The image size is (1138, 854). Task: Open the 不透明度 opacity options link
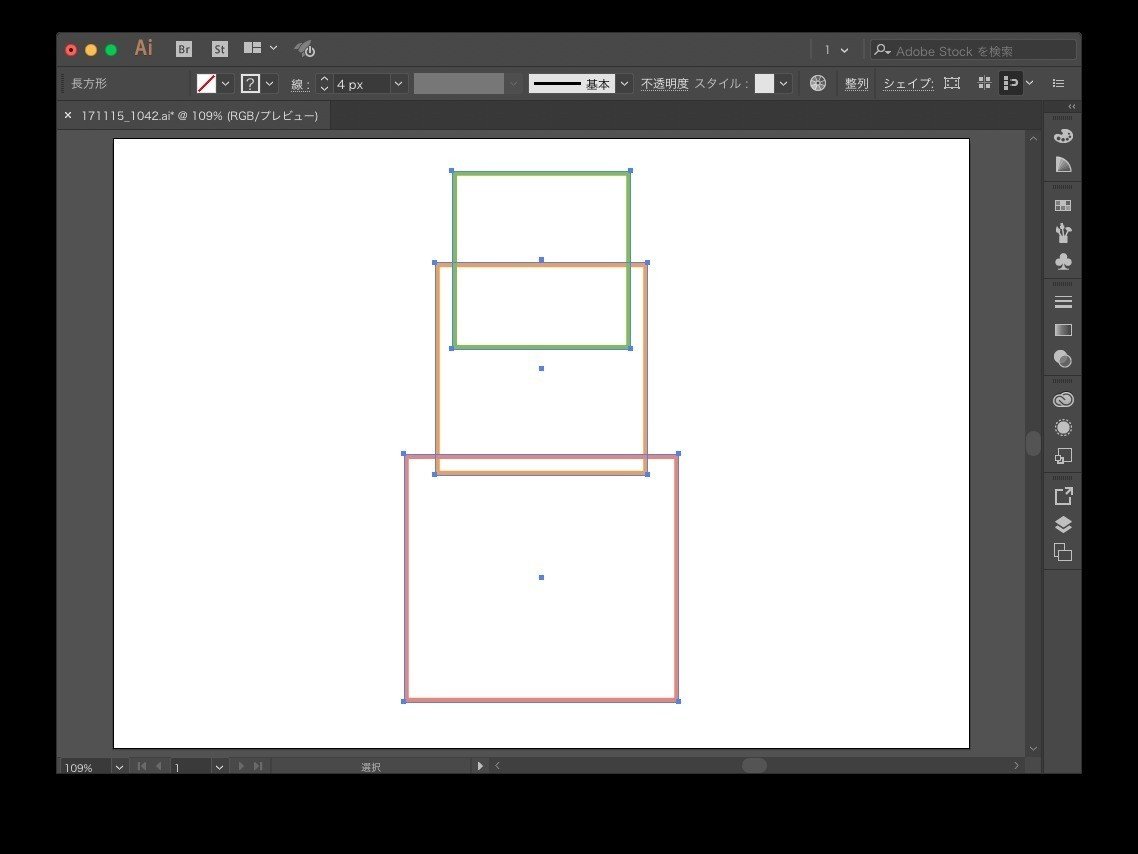coord(663,83)
